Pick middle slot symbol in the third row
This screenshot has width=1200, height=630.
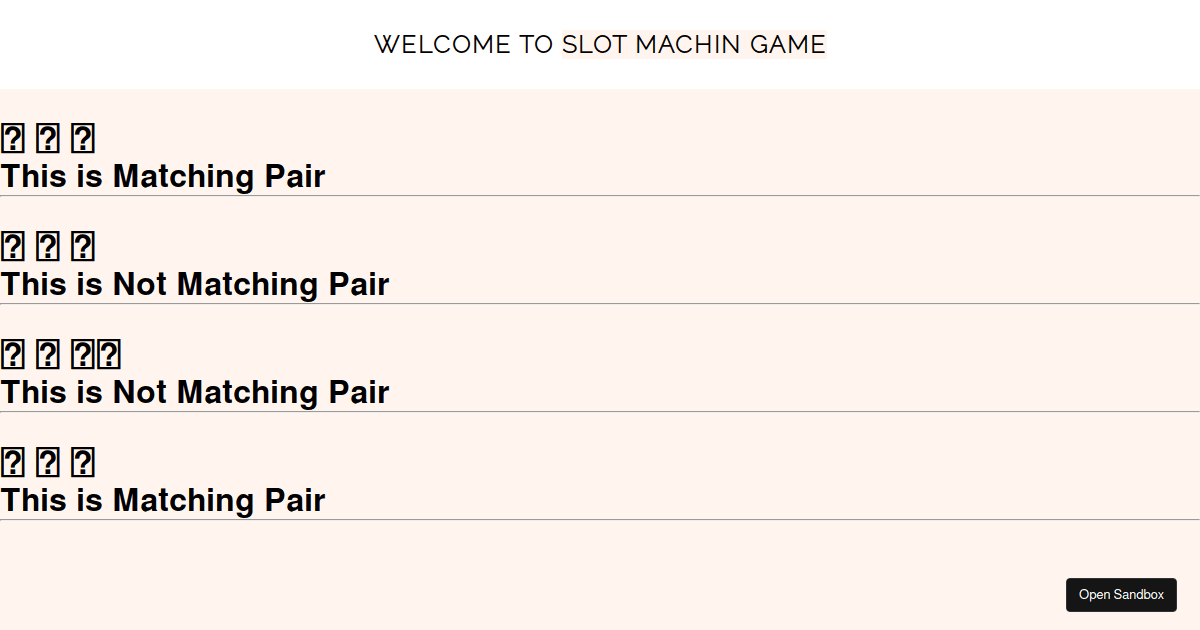coord(47,354)
